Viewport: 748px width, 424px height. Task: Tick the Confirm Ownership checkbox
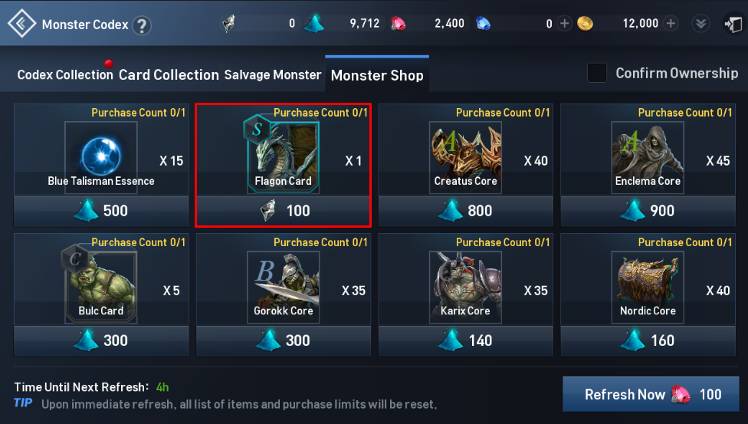(597, 73)
